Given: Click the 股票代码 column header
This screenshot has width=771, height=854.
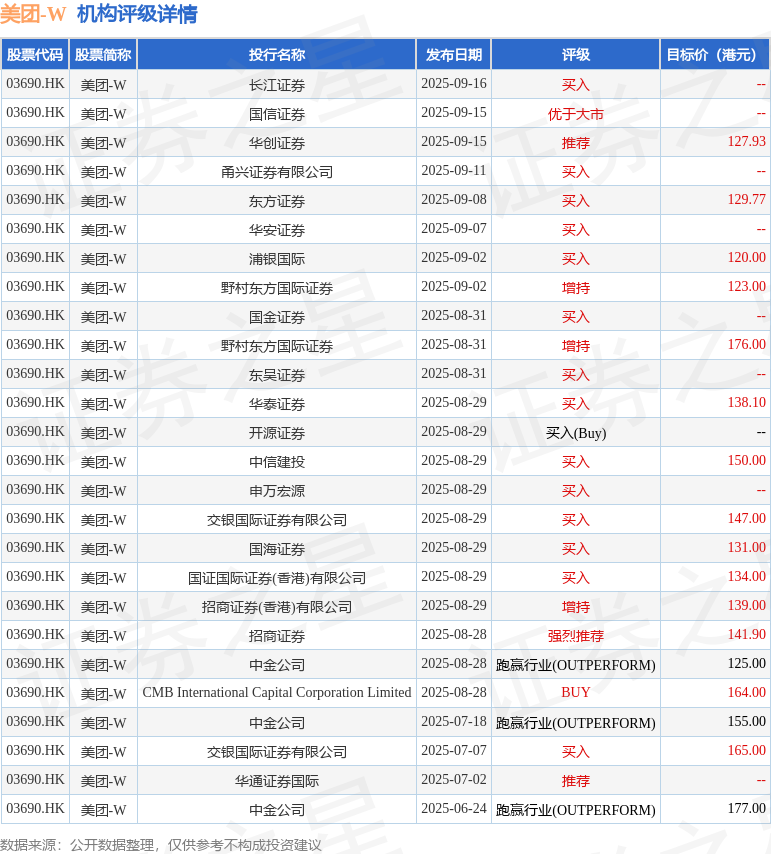Looking at the screenshot, I should click(x=35, y=54).
